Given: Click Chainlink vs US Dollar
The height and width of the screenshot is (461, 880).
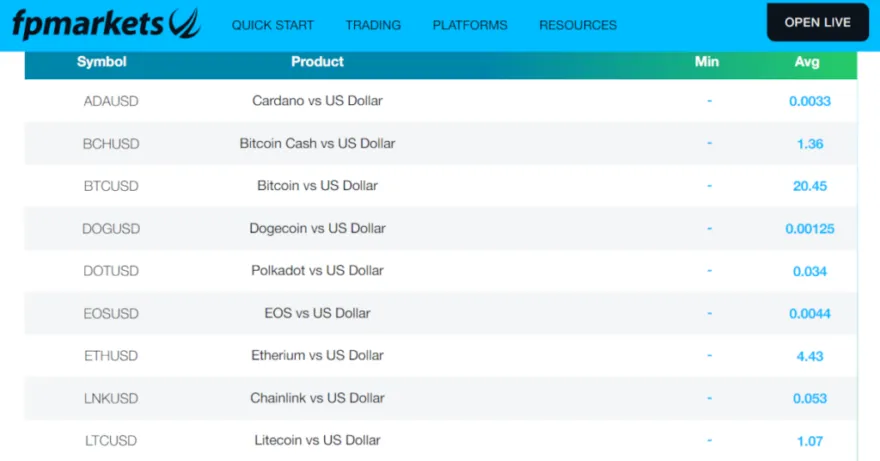Looking at the screenshot, I should [317, 398].
